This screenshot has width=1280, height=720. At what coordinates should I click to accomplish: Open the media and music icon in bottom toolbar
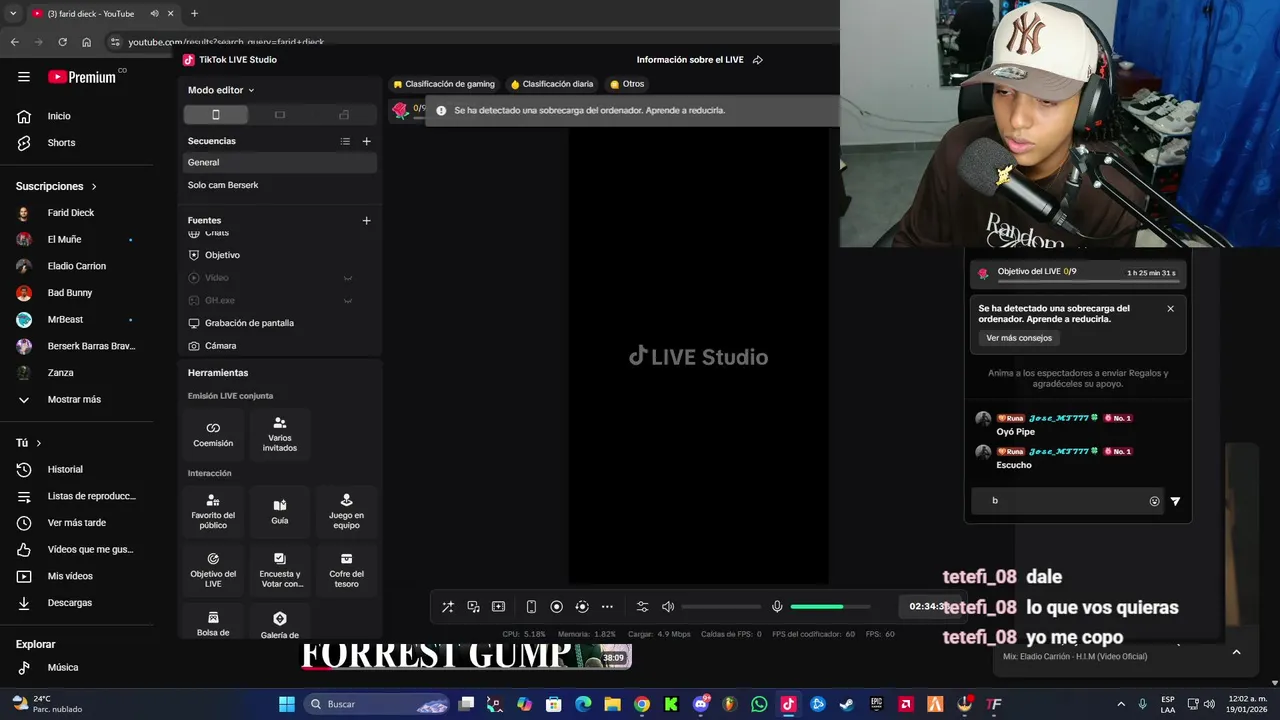pos(473,607)
